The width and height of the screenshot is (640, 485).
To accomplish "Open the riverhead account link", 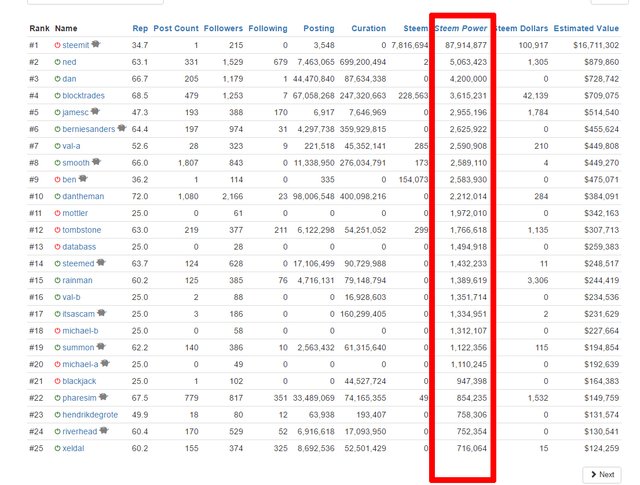I will 80,432.
